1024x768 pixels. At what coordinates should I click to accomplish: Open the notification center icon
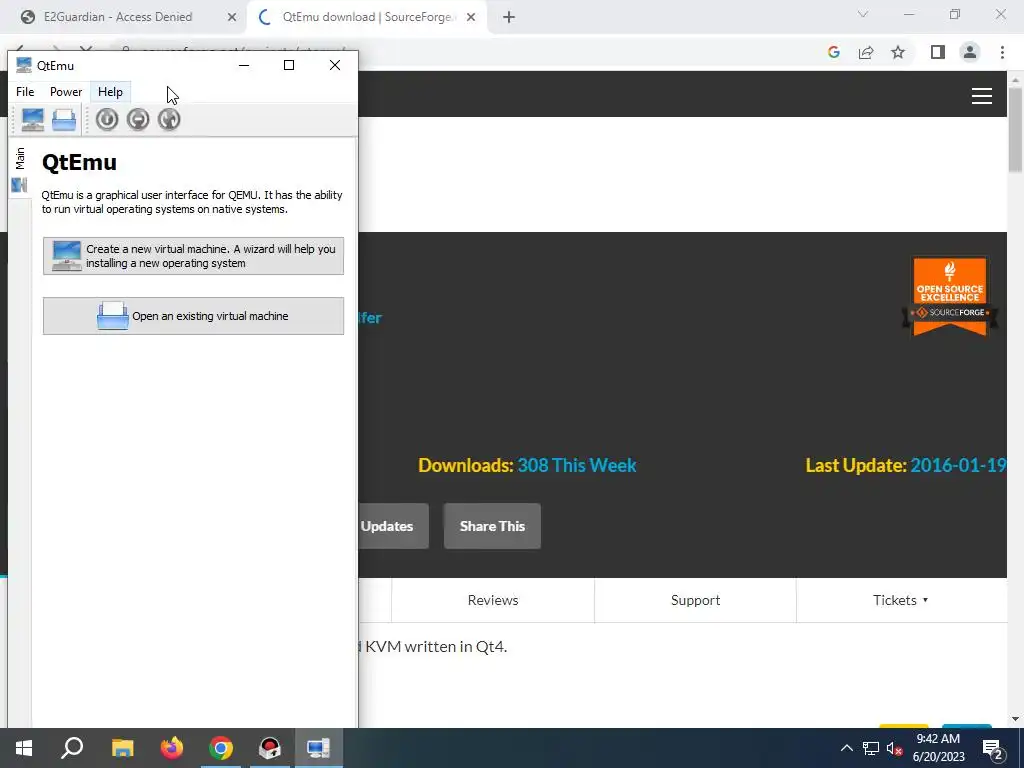point(993,748)
